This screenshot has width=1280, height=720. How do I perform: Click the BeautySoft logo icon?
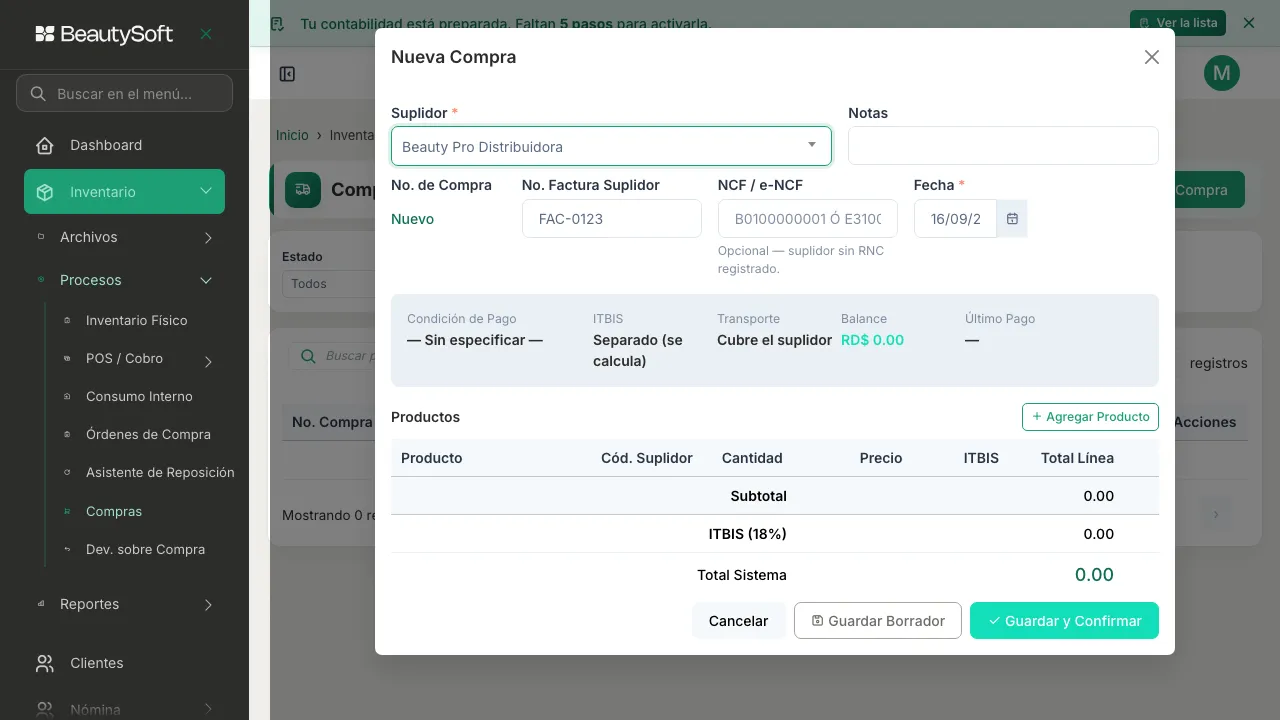pos(45,34)
